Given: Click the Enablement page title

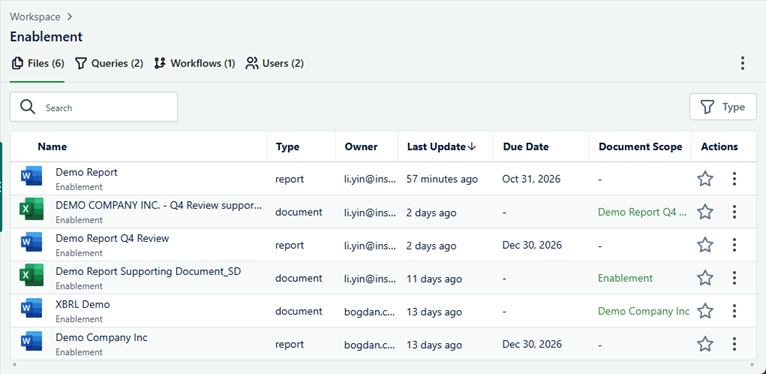Looking at the screenshot, I should tap(46, 37).
